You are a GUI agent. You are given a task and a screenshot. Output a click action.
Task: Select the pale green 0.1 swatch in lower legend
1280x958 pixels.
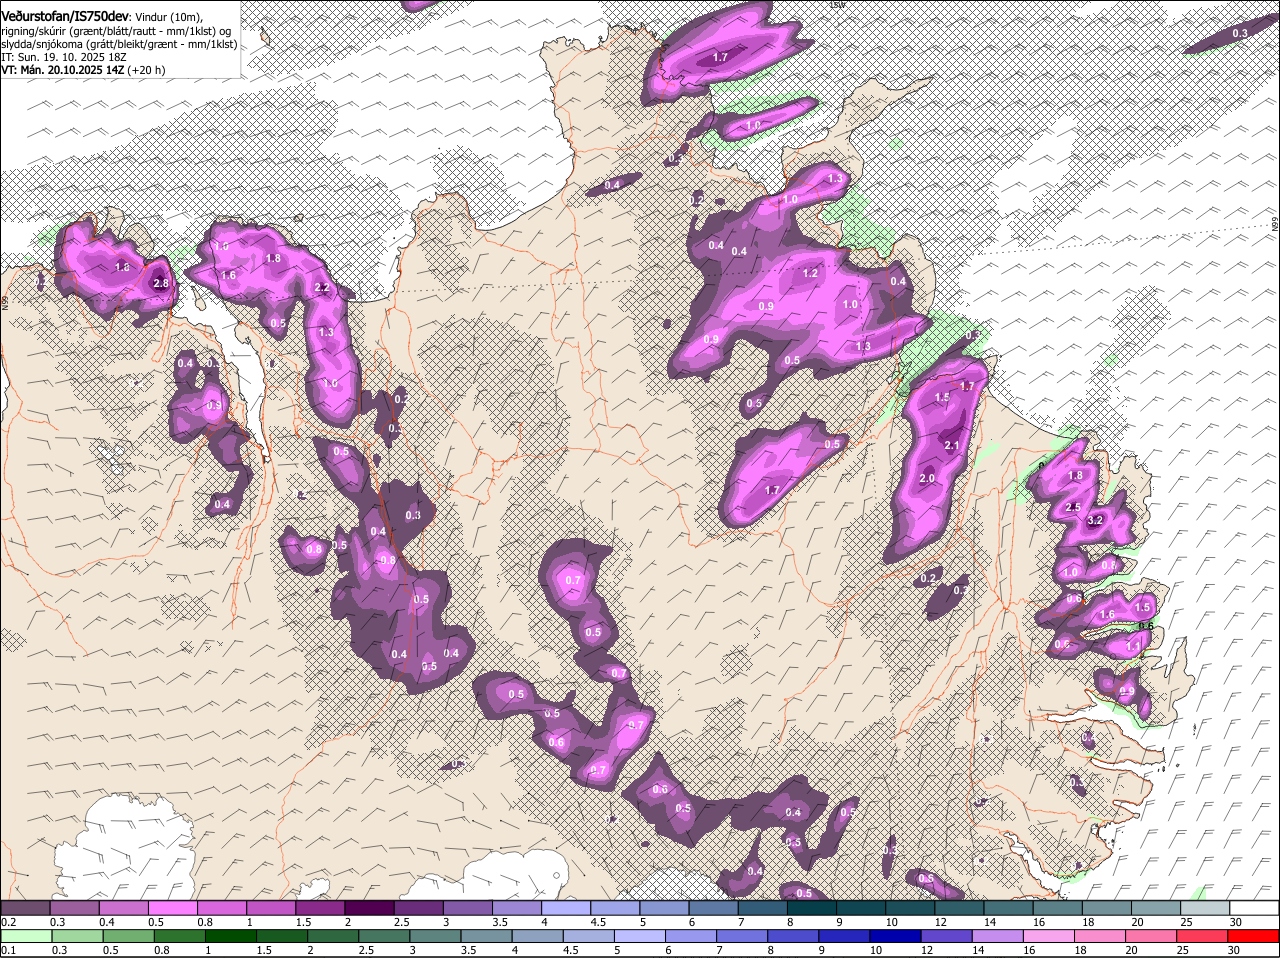25,936
